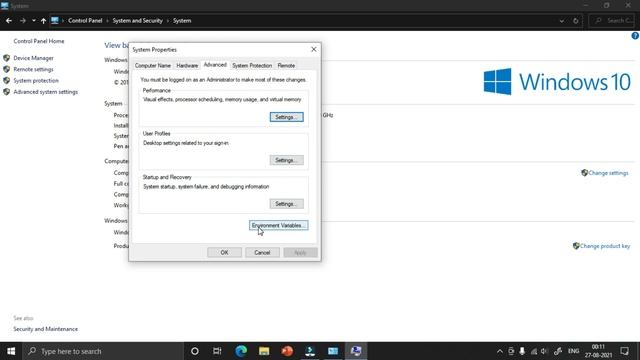Select System and Security in breadcrumb

(138, 20)
